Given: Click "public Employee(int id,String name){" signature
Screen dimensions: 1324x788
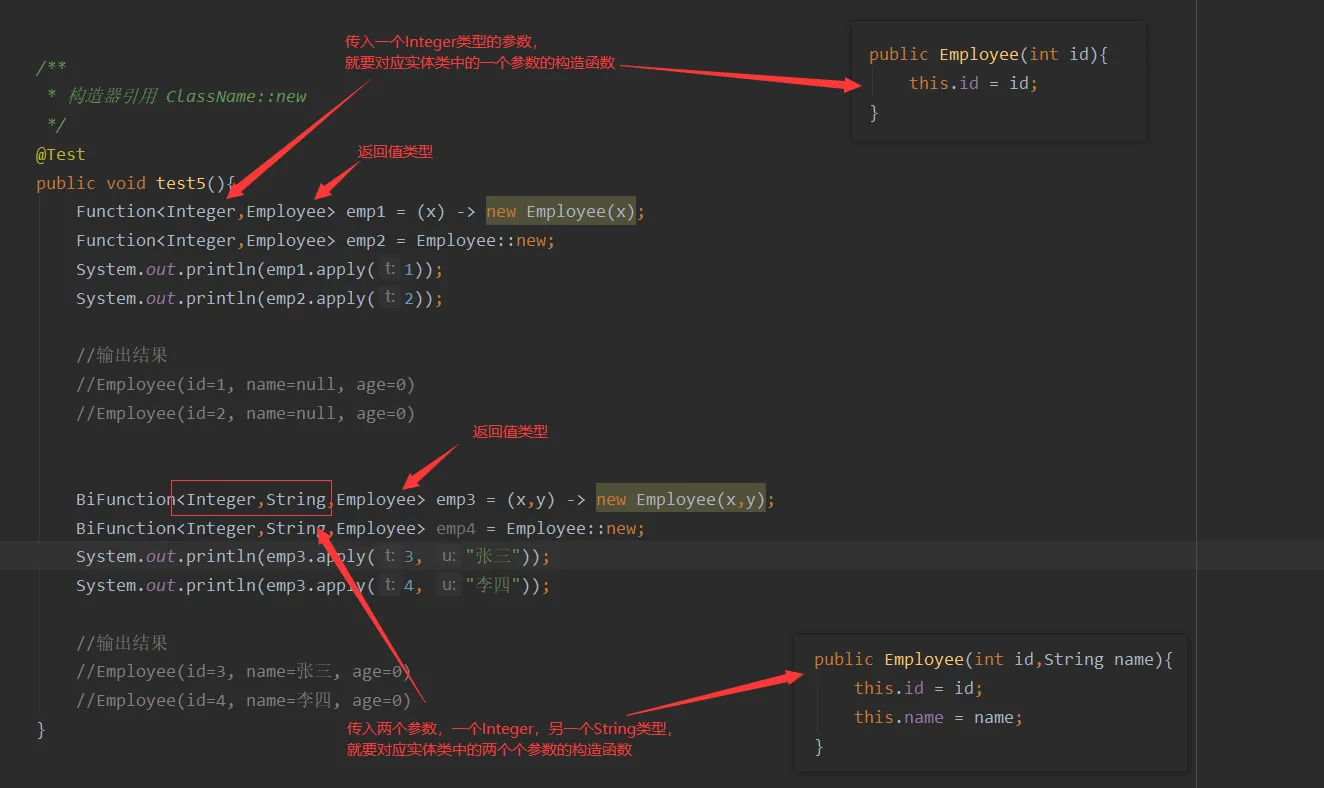Looking at the screenshot, I should 993,660.
